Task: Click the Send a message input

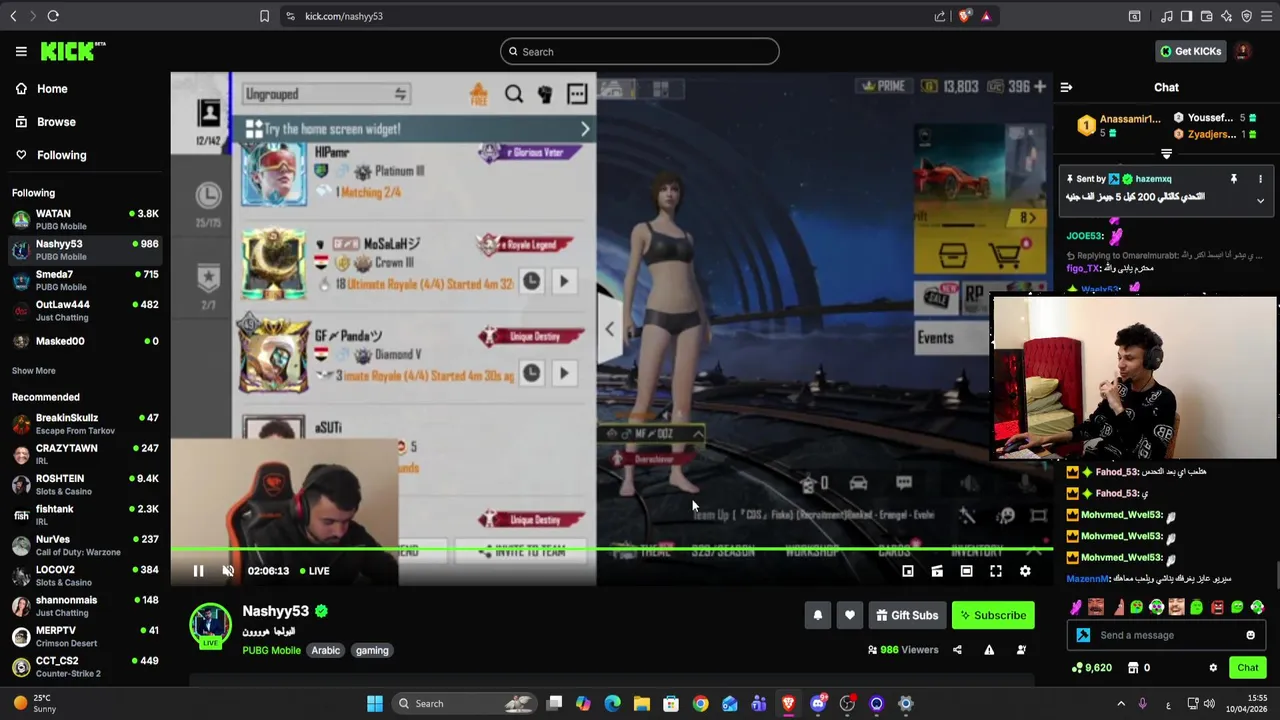Action: [x=1168, y=635]
